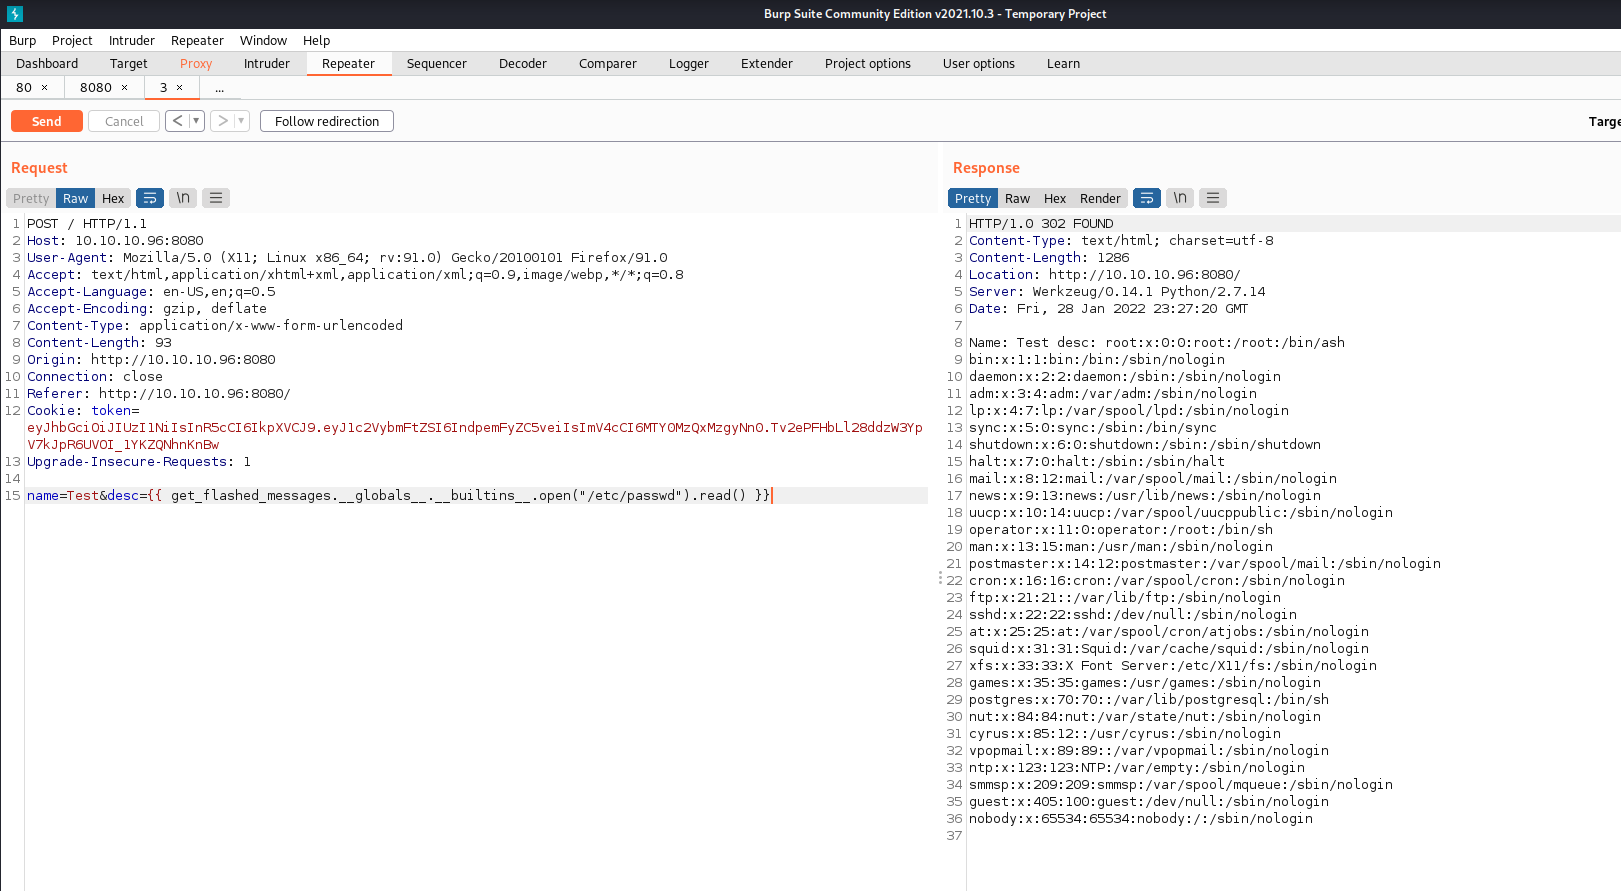Image resolution: width=1621 pixels, height=891 pixels.
Task: Click the Response panel heading
Action: 986,168
